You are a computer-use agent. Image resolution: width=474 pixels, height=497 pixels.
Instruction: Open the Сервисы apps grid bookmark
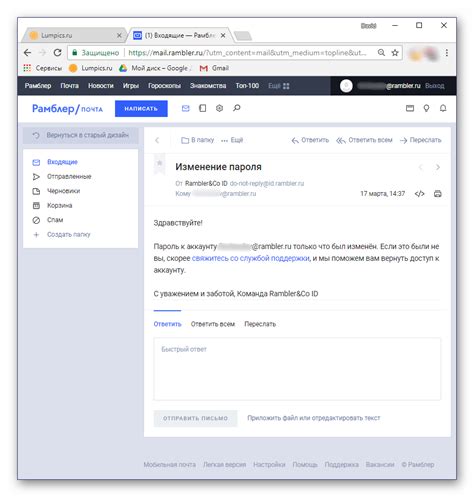(42, 68)
